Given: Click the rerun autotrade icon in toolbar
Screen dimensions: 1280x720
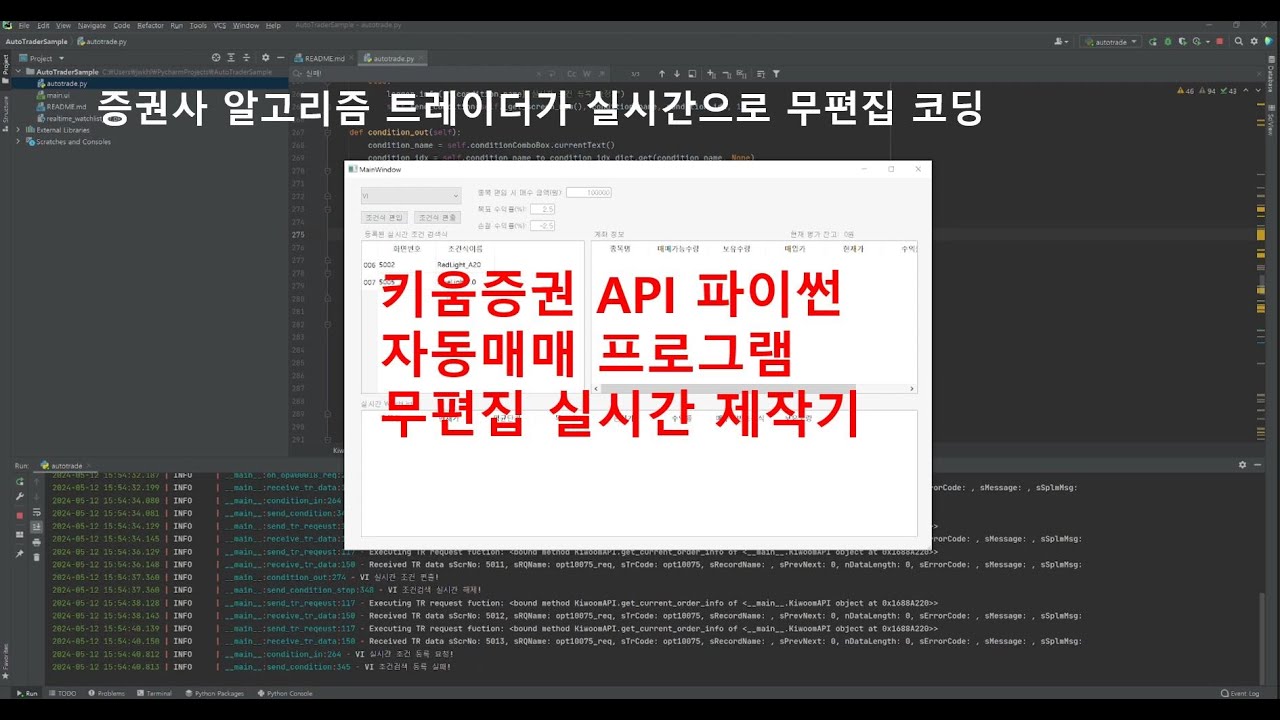Looking at the screenshot, I should (1153, 42).
